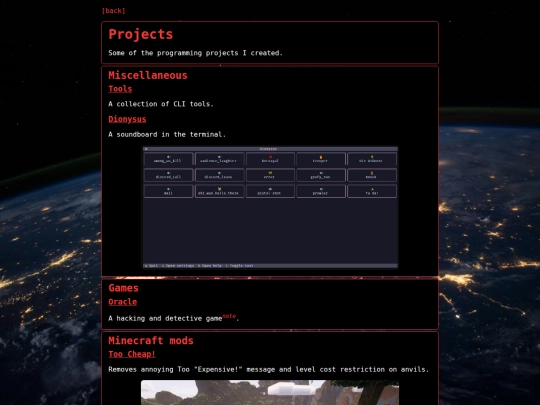This screenshot has height=405, width=540.
Task: Click the betrayal tile with red X icon
Action: coord(270,159)
